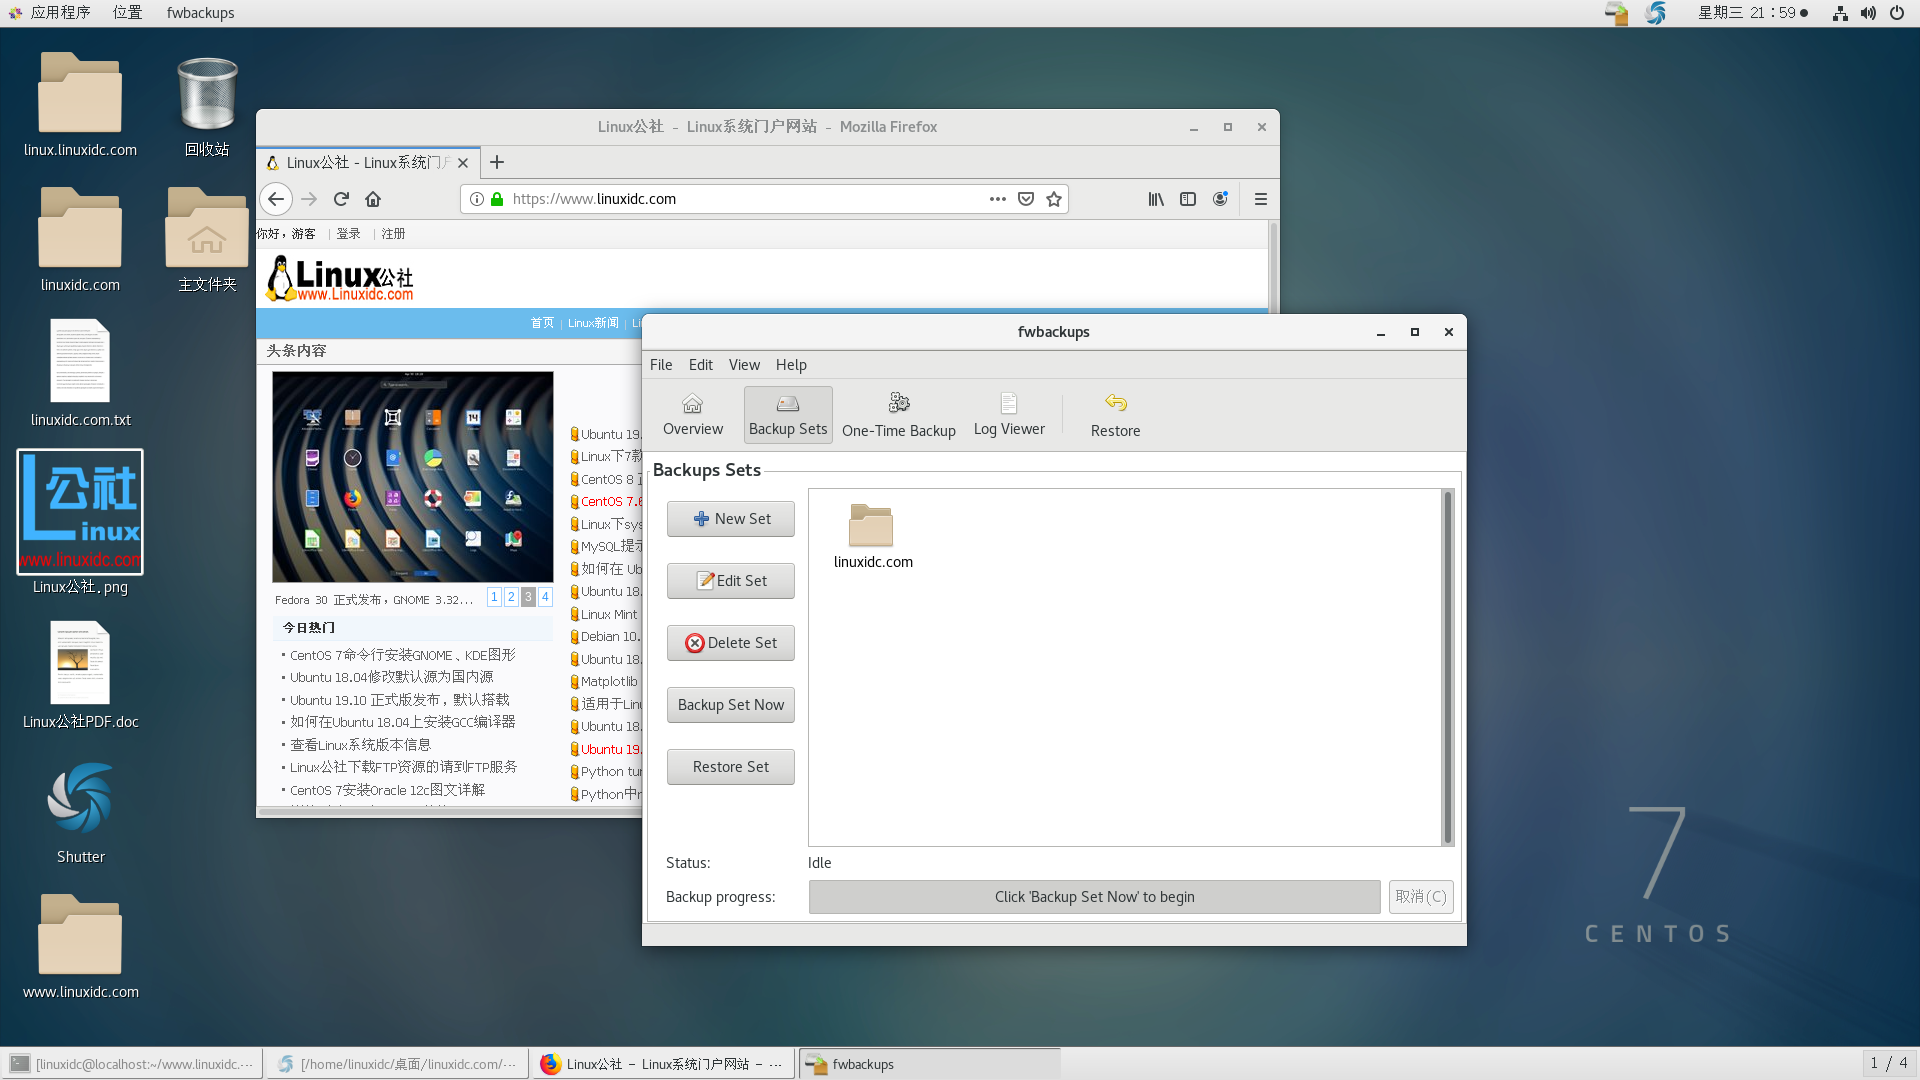Click the backup progress bar area
Image resolution: width=1920 pixels, height=1080 pixels.
[x=1095, y=895]
